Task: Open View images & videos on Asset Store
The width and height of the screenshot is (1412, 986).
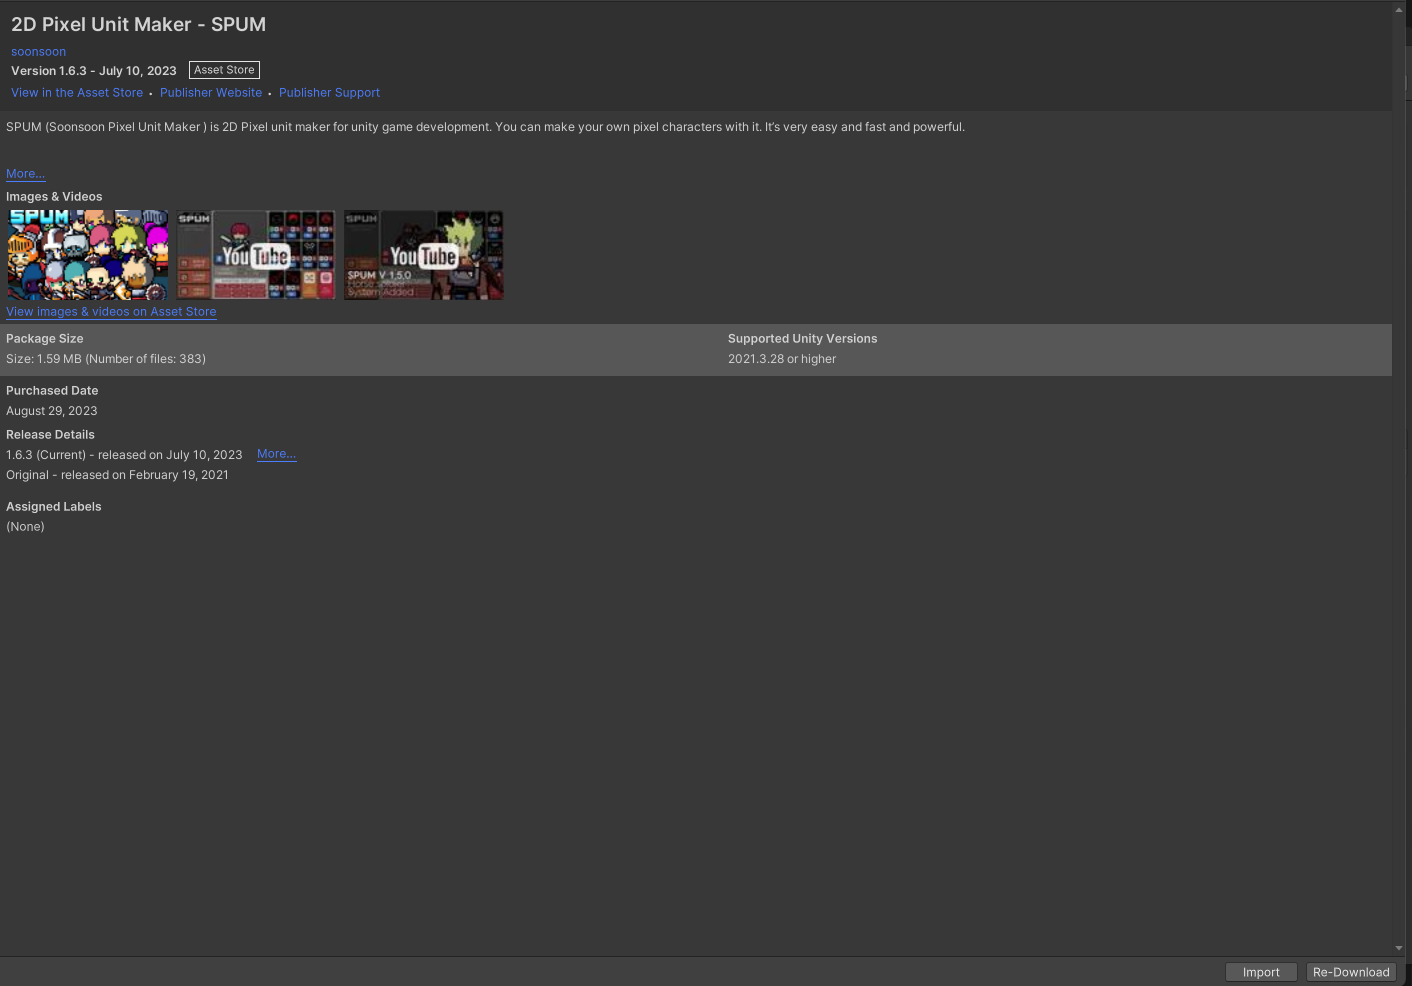Action: click(x=111, y=312)
